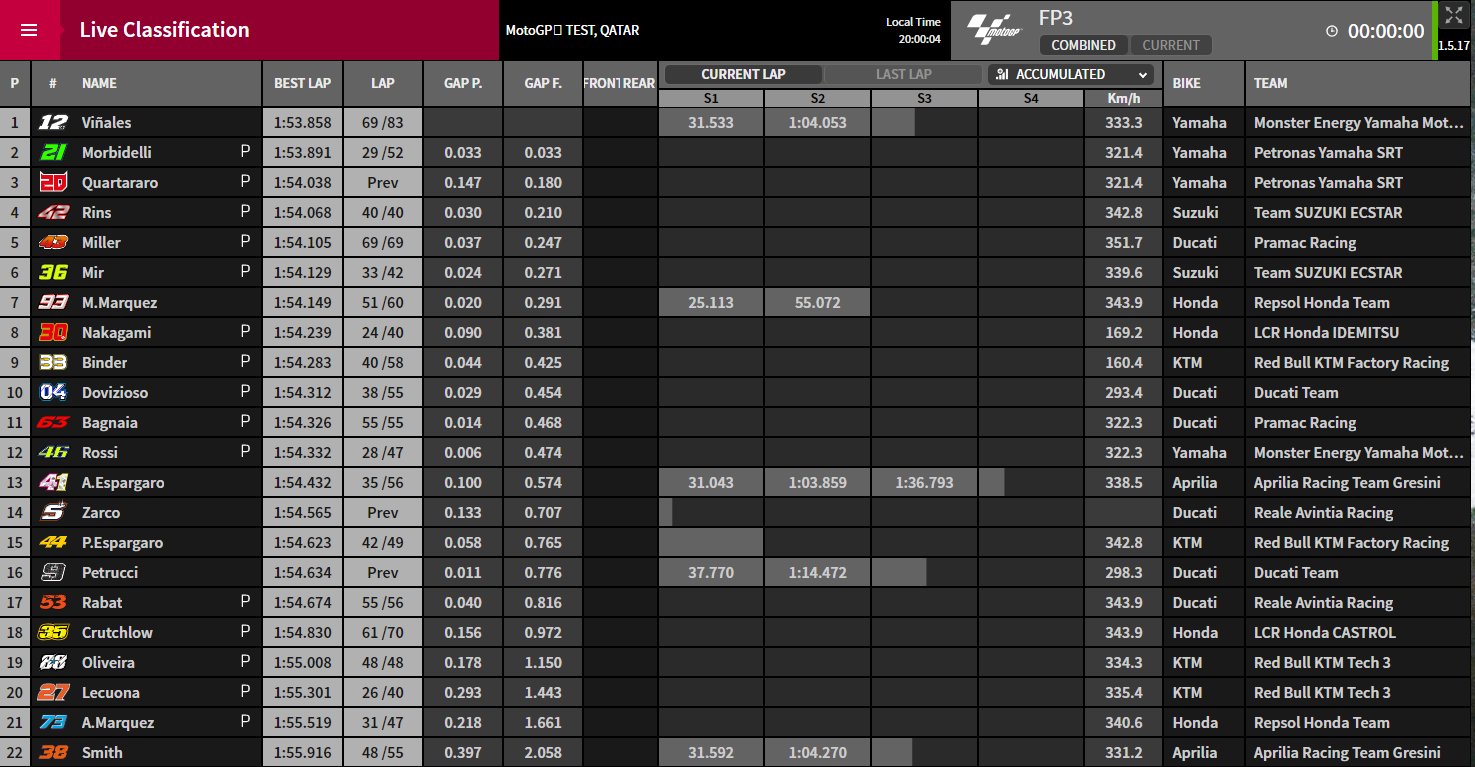The image size is (1475, 767).
Task: Click Quartararo number 20 badge
Action: coord(52,182)
